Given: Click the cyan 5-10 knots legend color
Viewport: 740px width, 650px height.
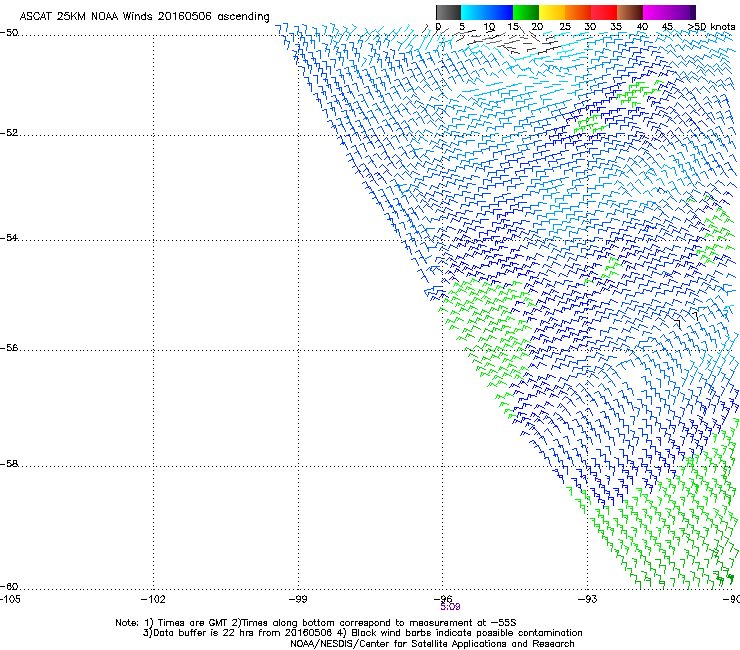Looking at the screenshot, I should [x=474, y=12].
